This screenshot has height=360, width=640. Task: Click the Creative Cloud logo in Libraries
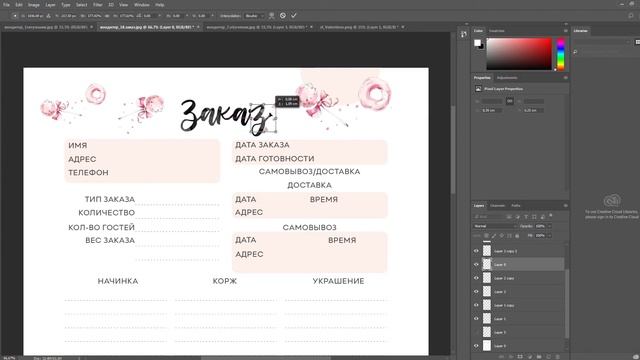612,201
